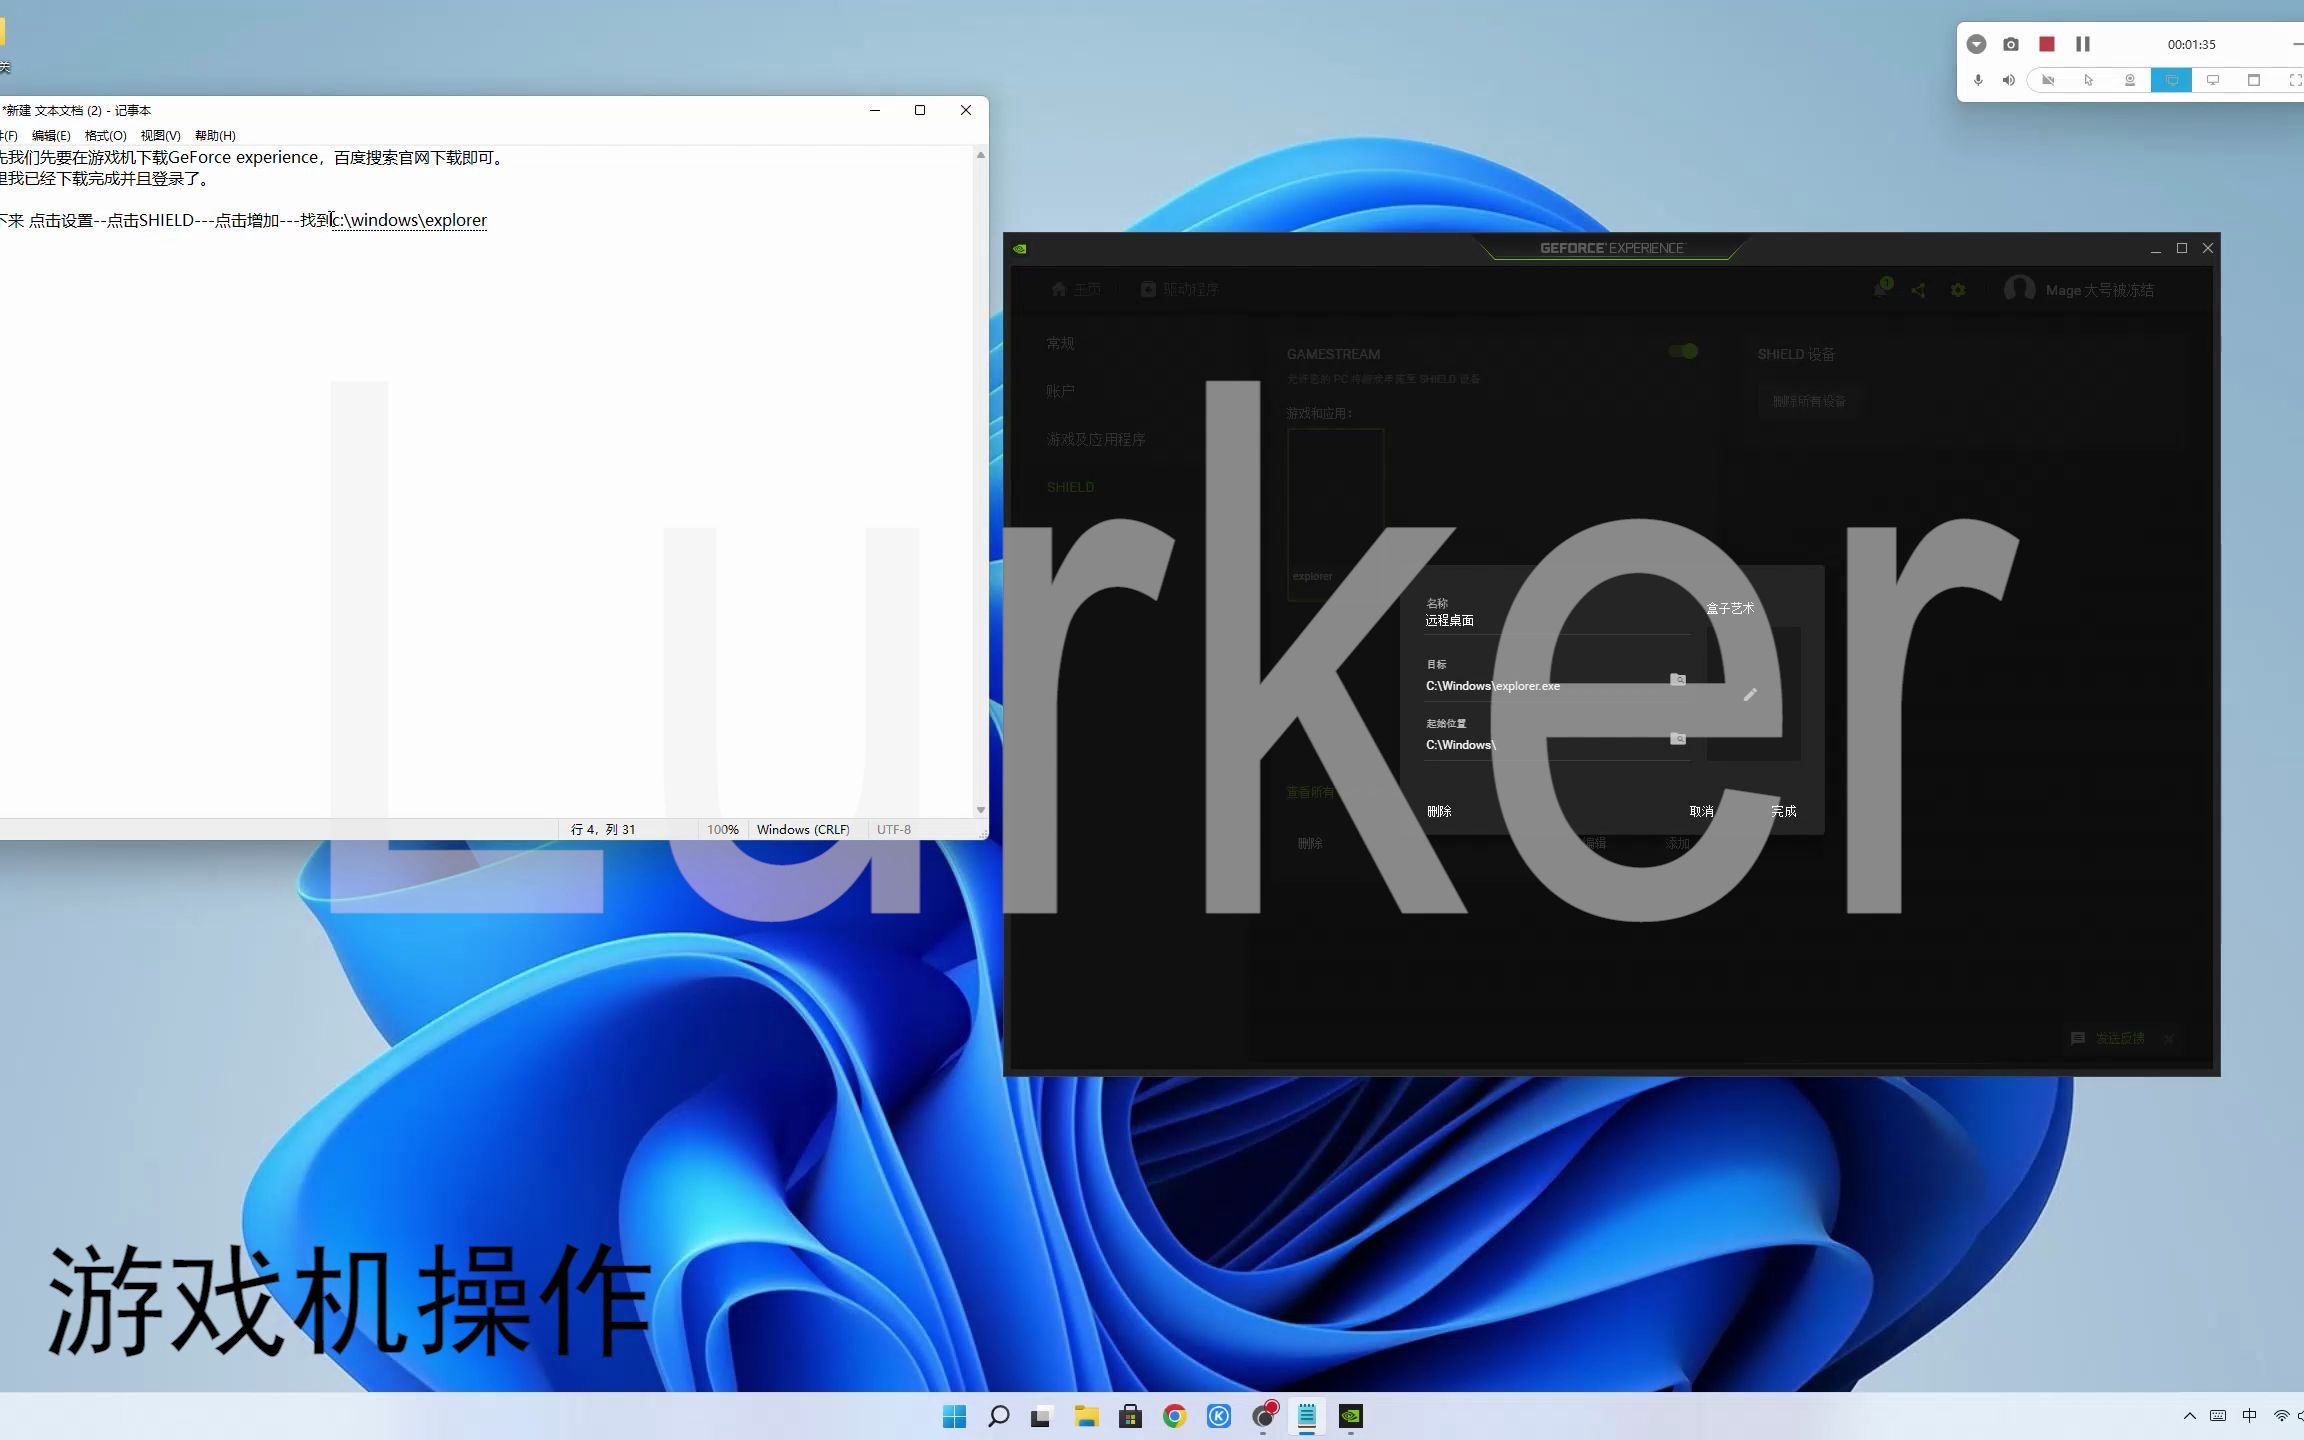
Task: Click the 目标 field C:\Windows\explorer.exe
Action: pos(1545,686)
